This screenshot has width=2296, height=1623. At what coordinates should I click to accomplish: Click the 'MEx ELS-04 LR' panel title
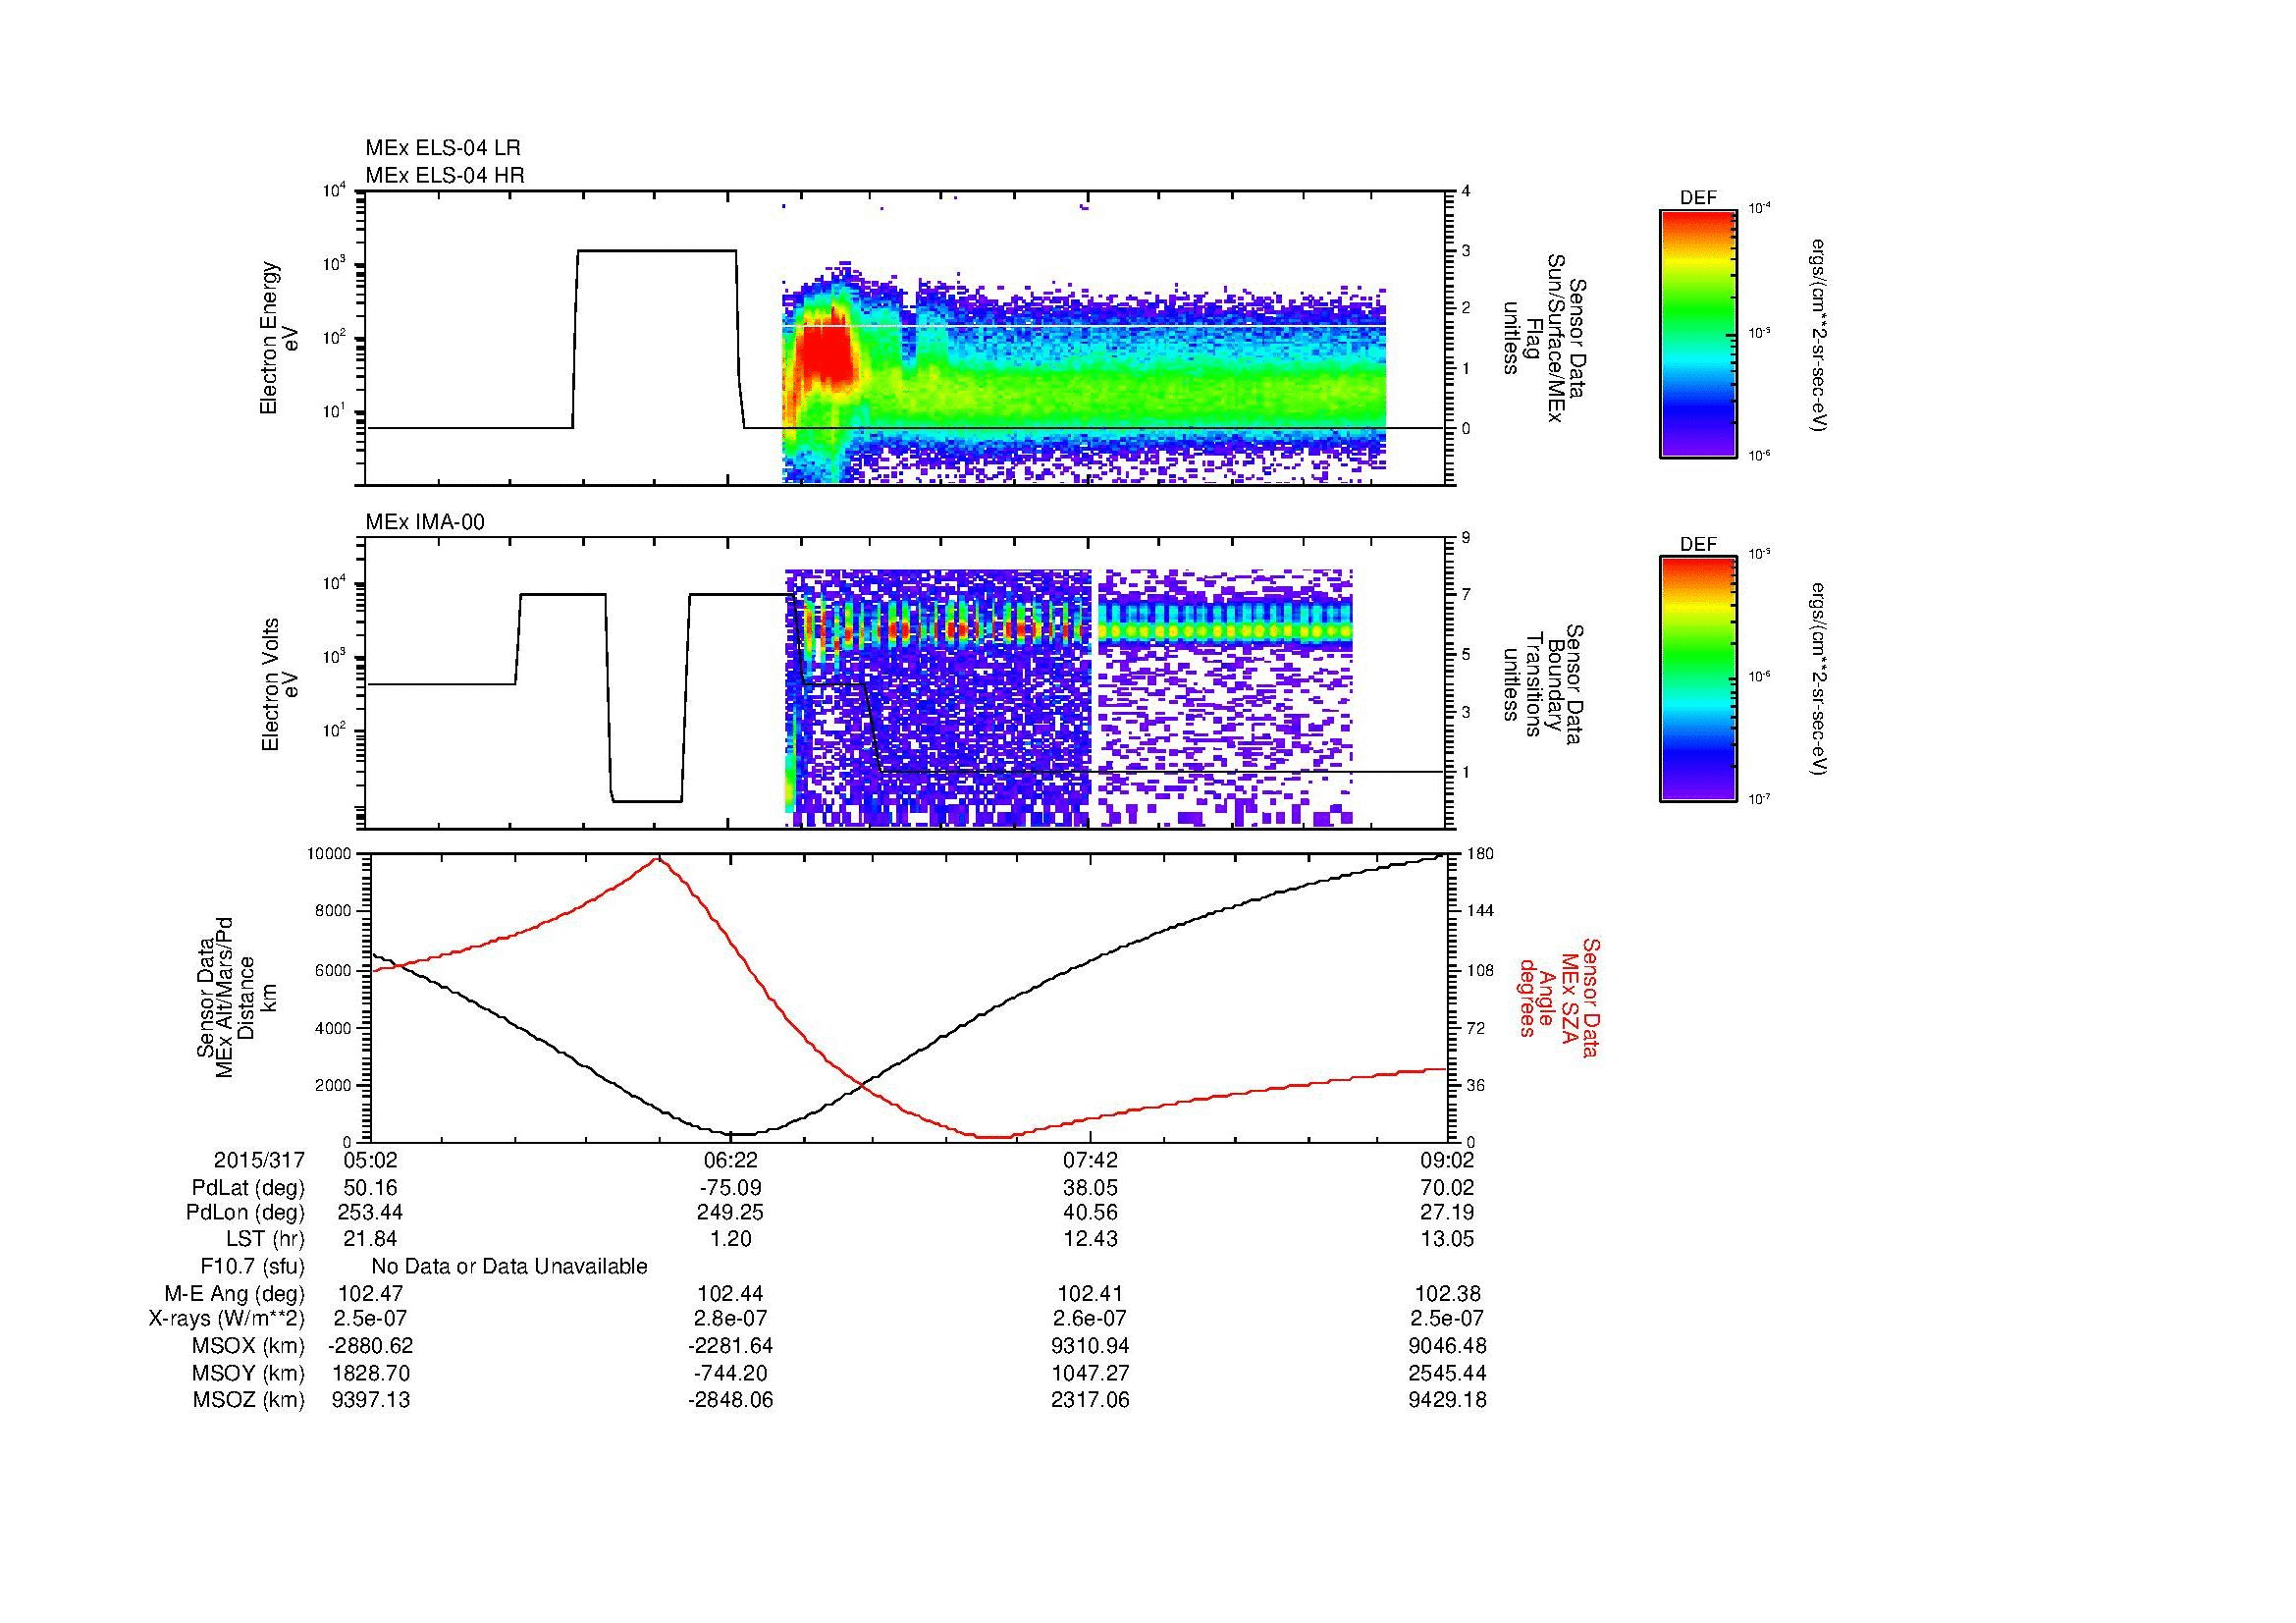442,148
